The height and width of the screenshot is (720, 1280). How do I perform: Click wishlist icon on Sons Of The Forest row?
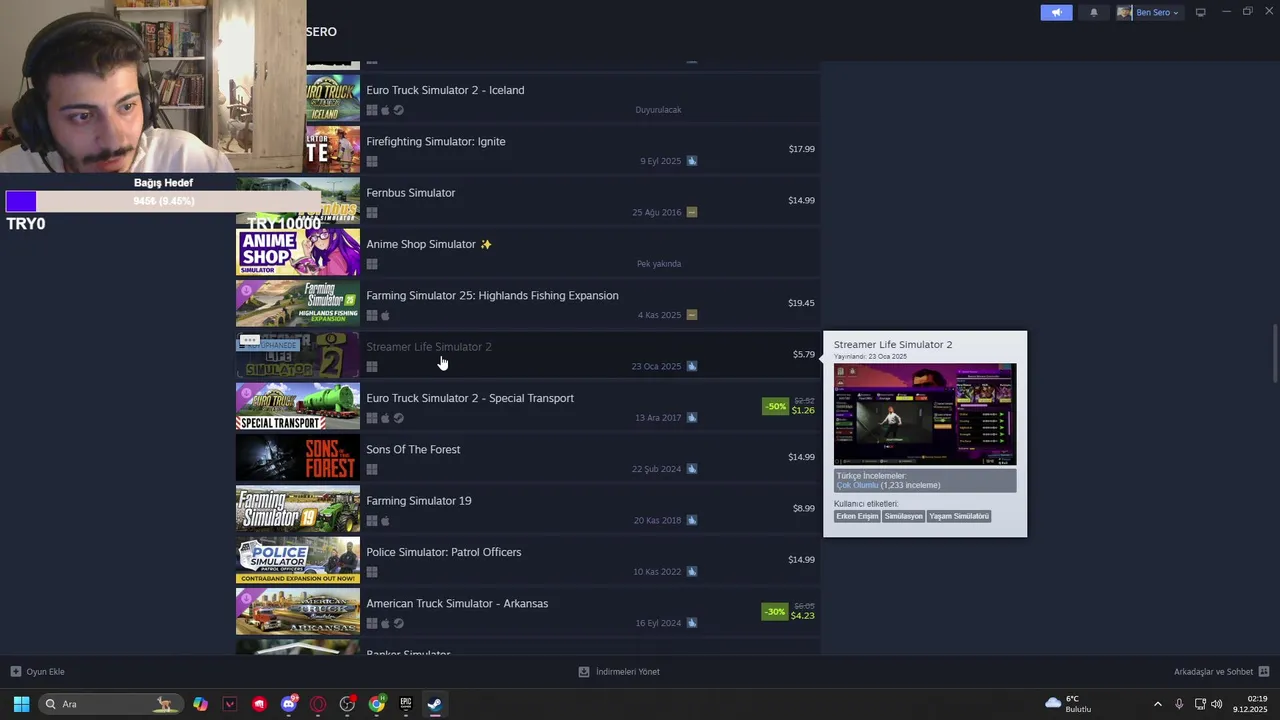click(692, 469)
